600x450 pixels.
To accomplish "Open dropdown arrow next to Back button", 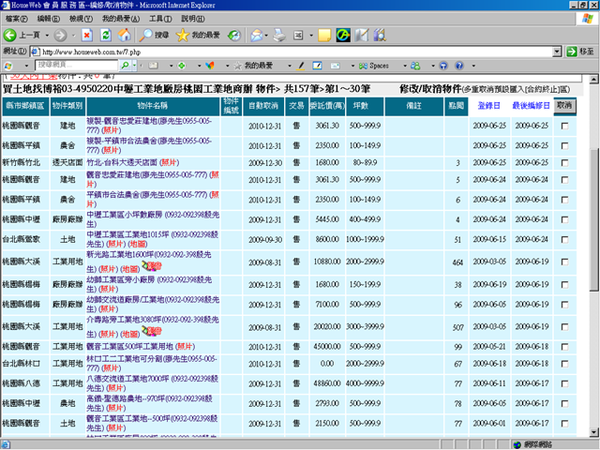I will (x=47, y=35).
